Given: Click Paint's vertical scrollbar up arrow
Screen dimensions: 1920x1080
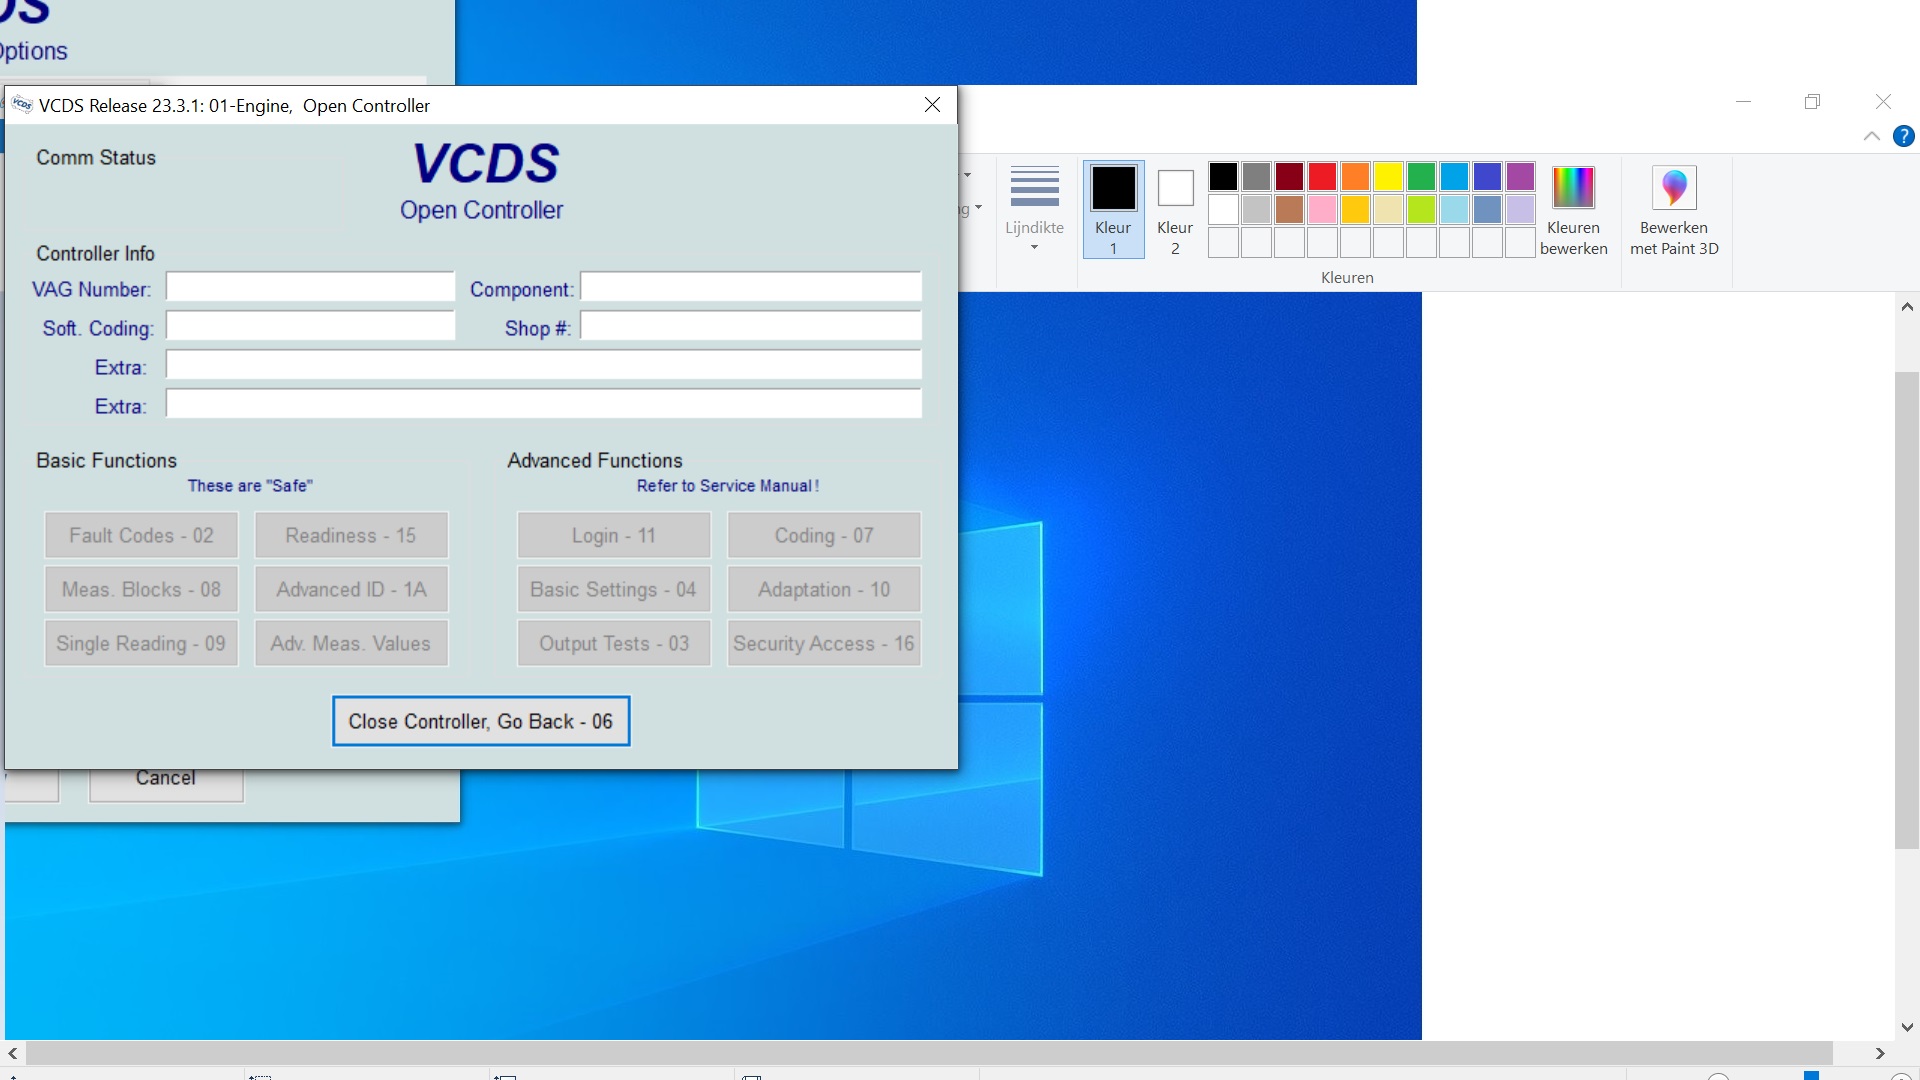Looking at the screenshot, I should [1907, 307].
